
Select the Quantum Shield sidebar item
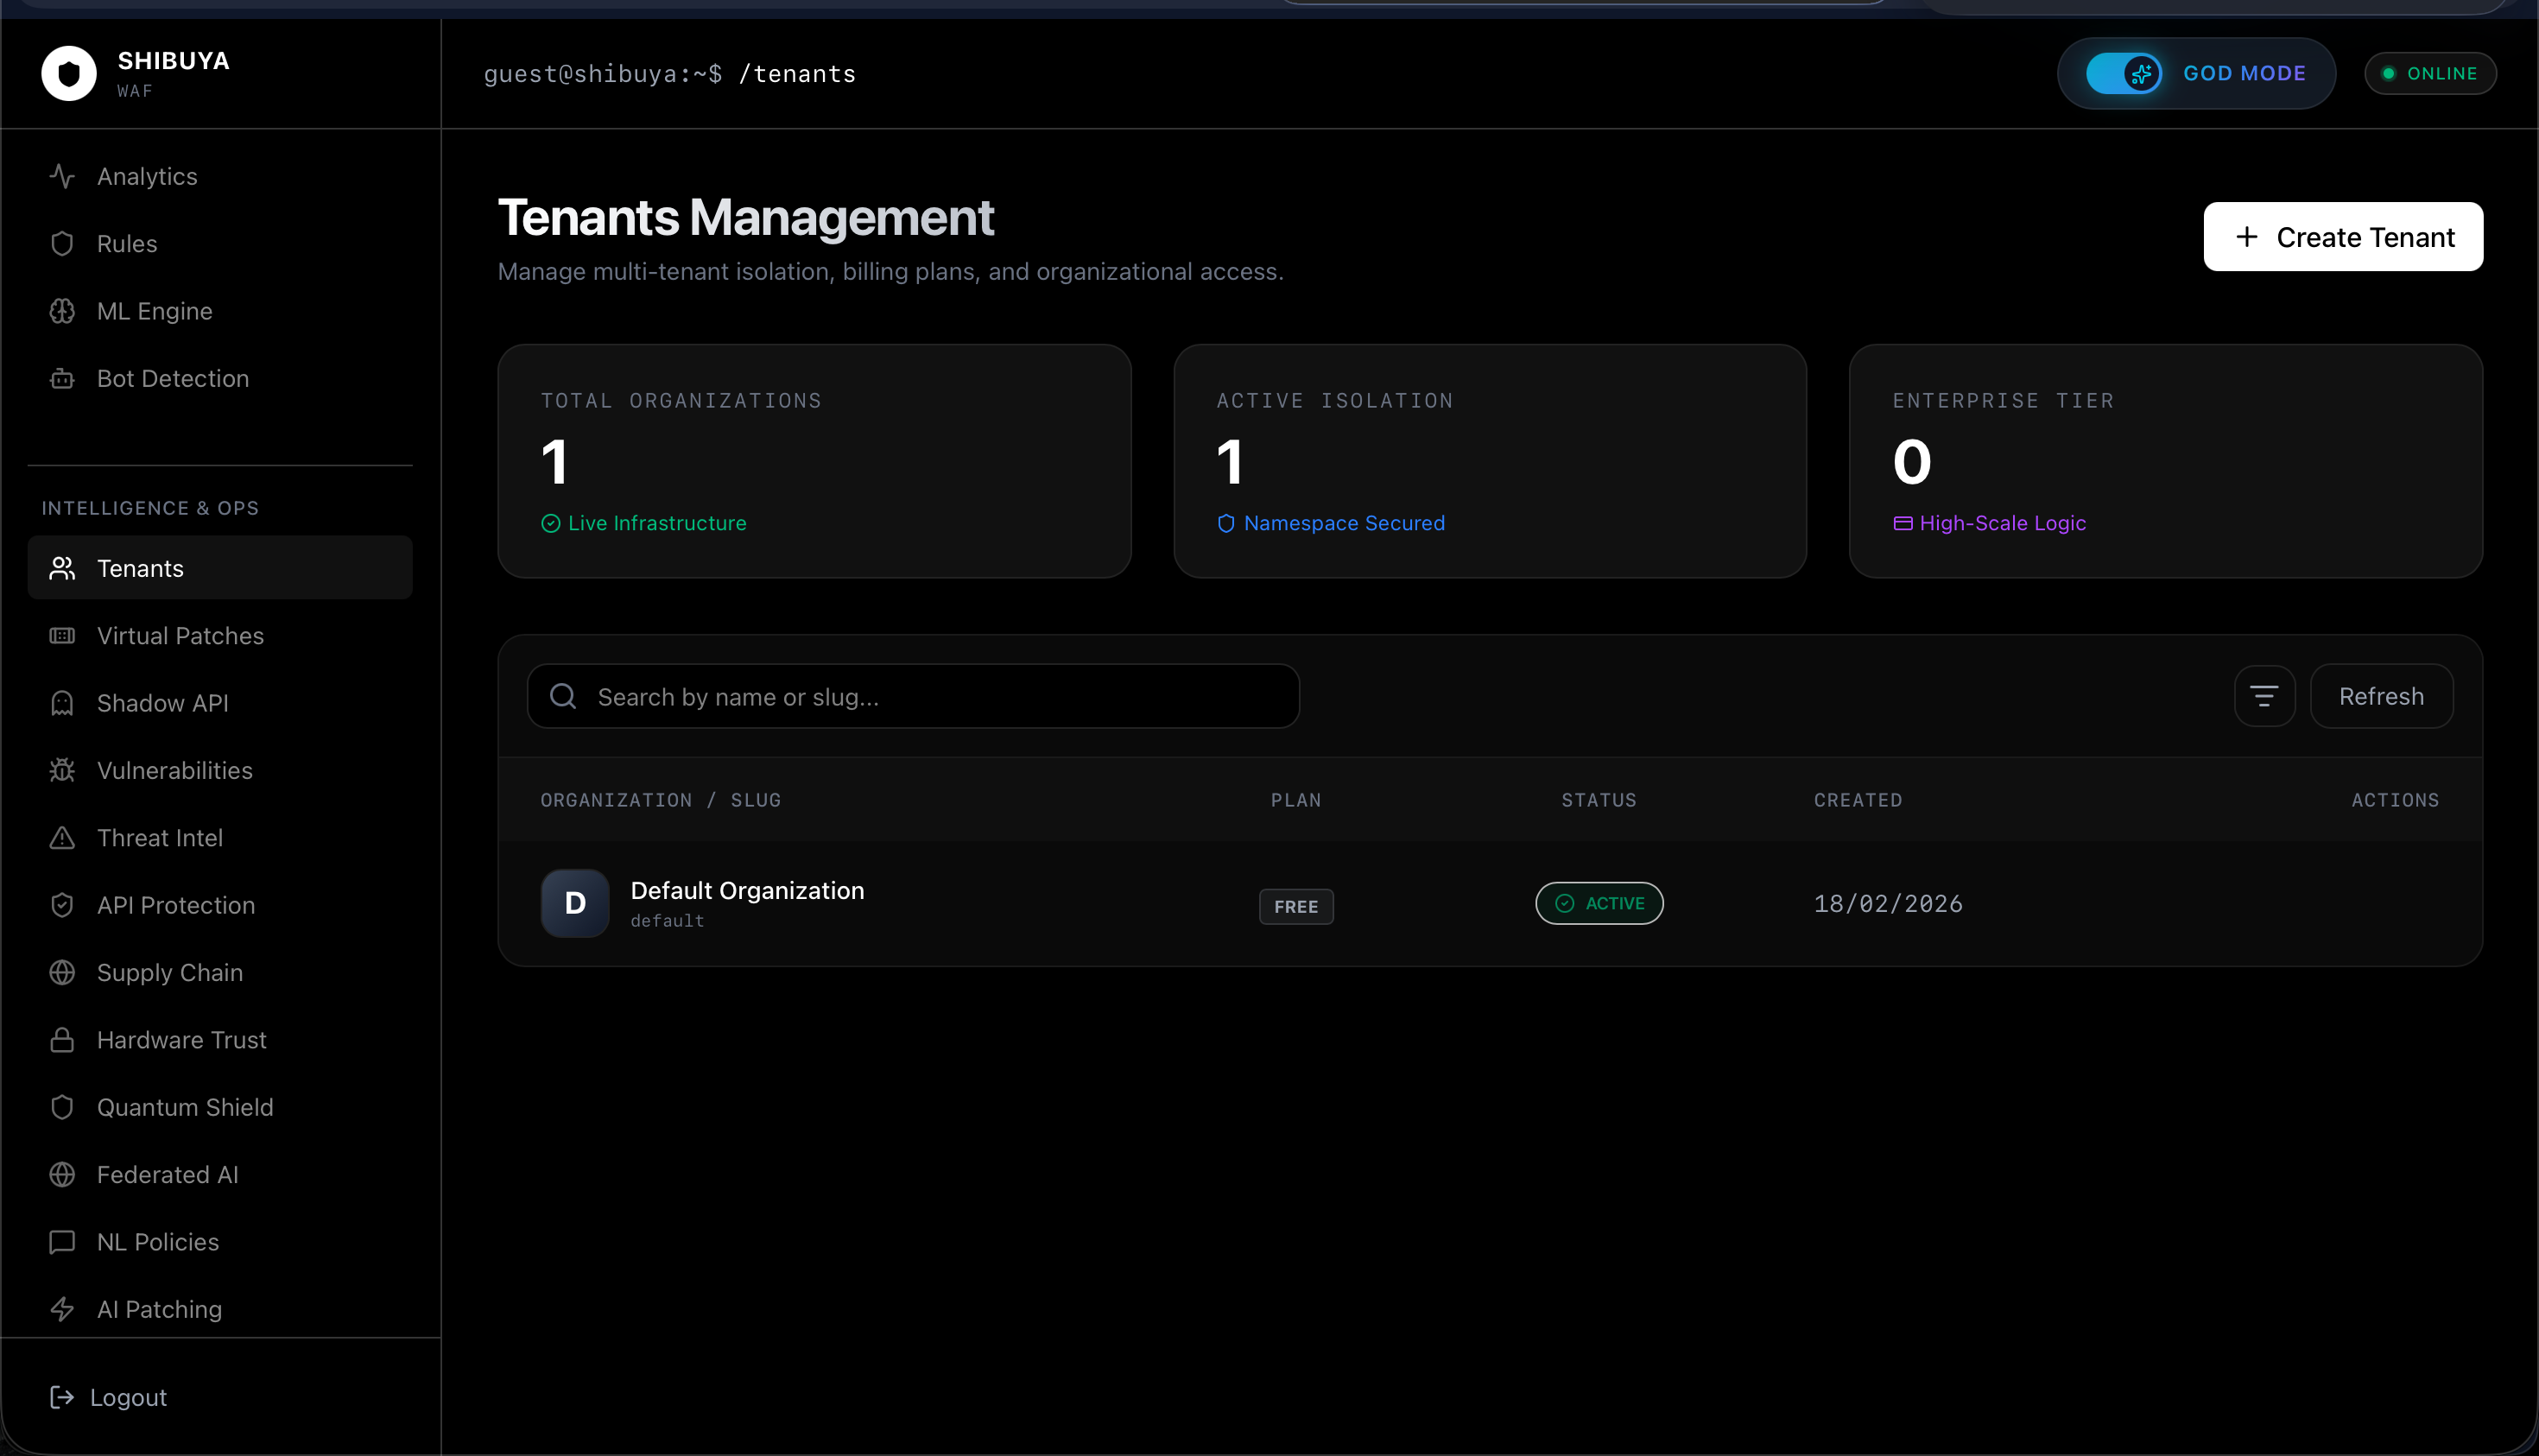(x=185, y=1107)
